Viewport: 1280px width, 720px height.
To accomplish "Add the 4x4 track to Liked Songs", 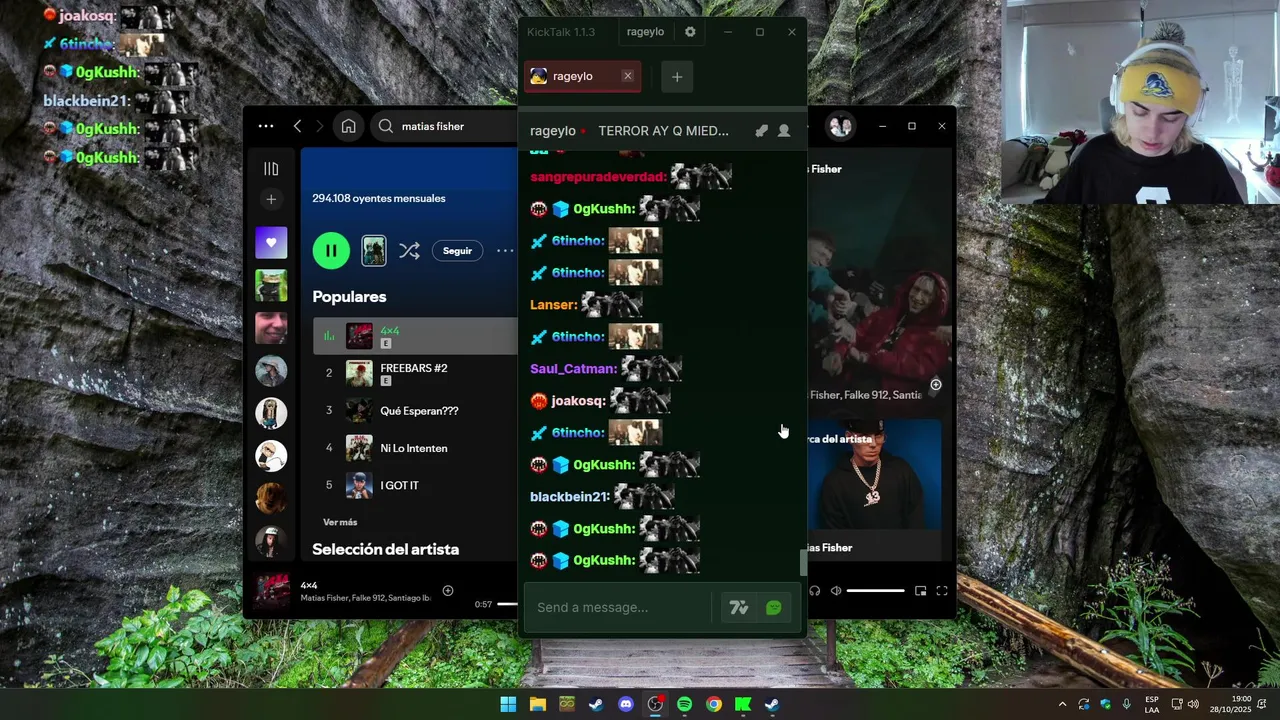I will pyautogui.click(x=448, y=591).
